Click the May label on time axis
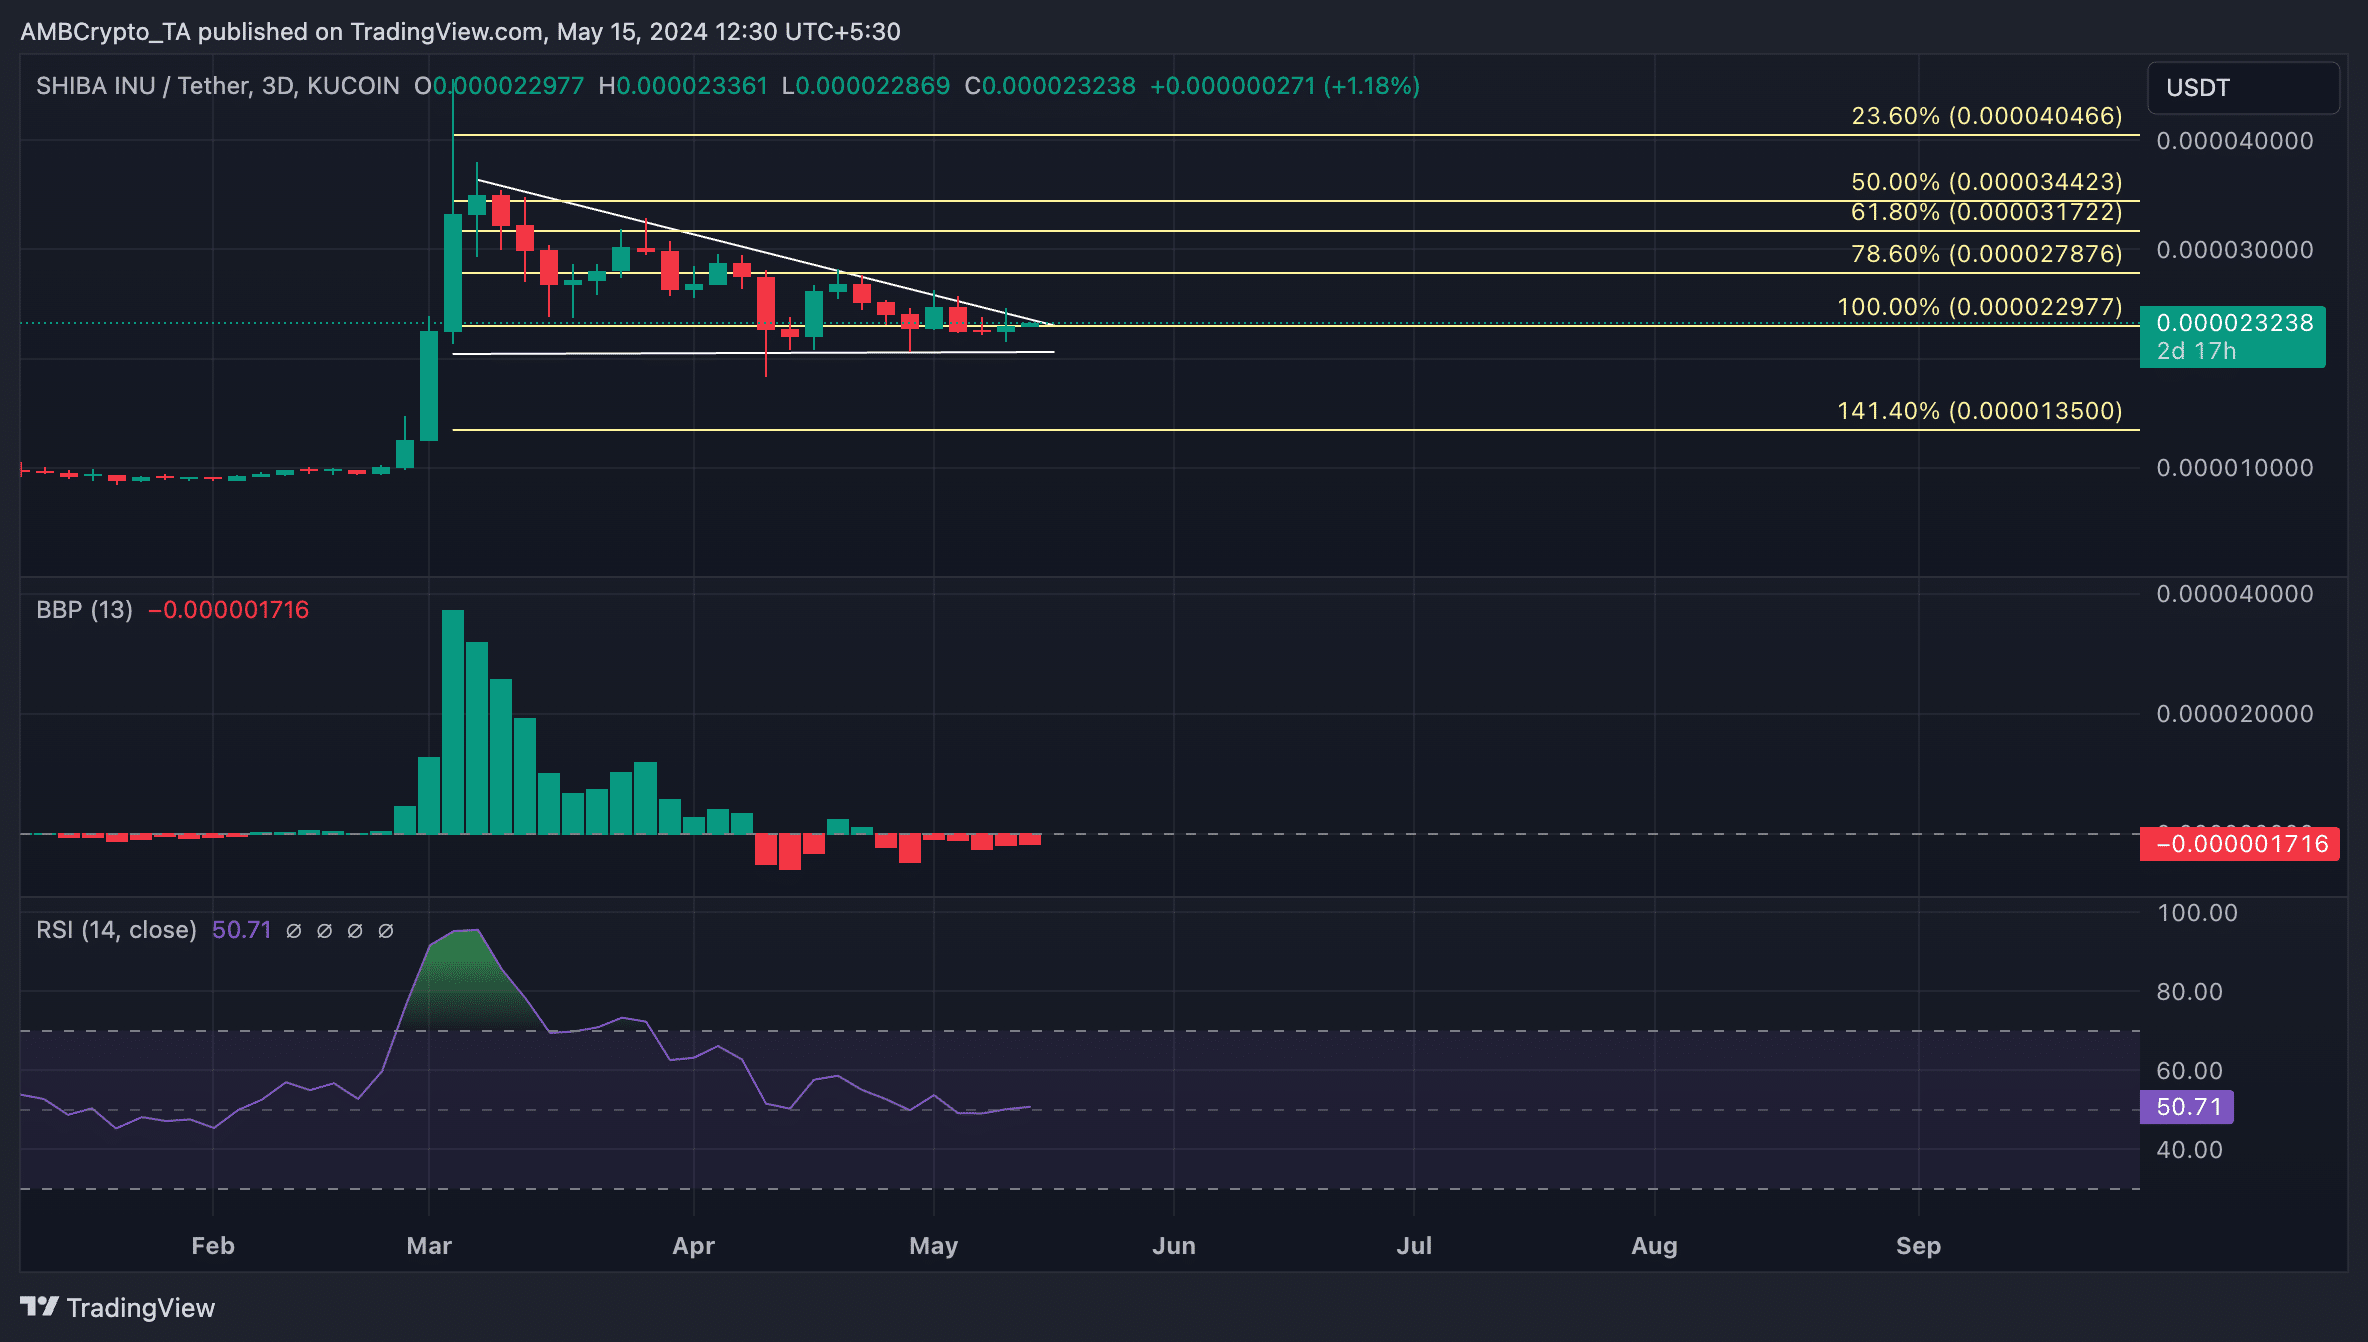The image size is (2368, 1342). 934,1246
